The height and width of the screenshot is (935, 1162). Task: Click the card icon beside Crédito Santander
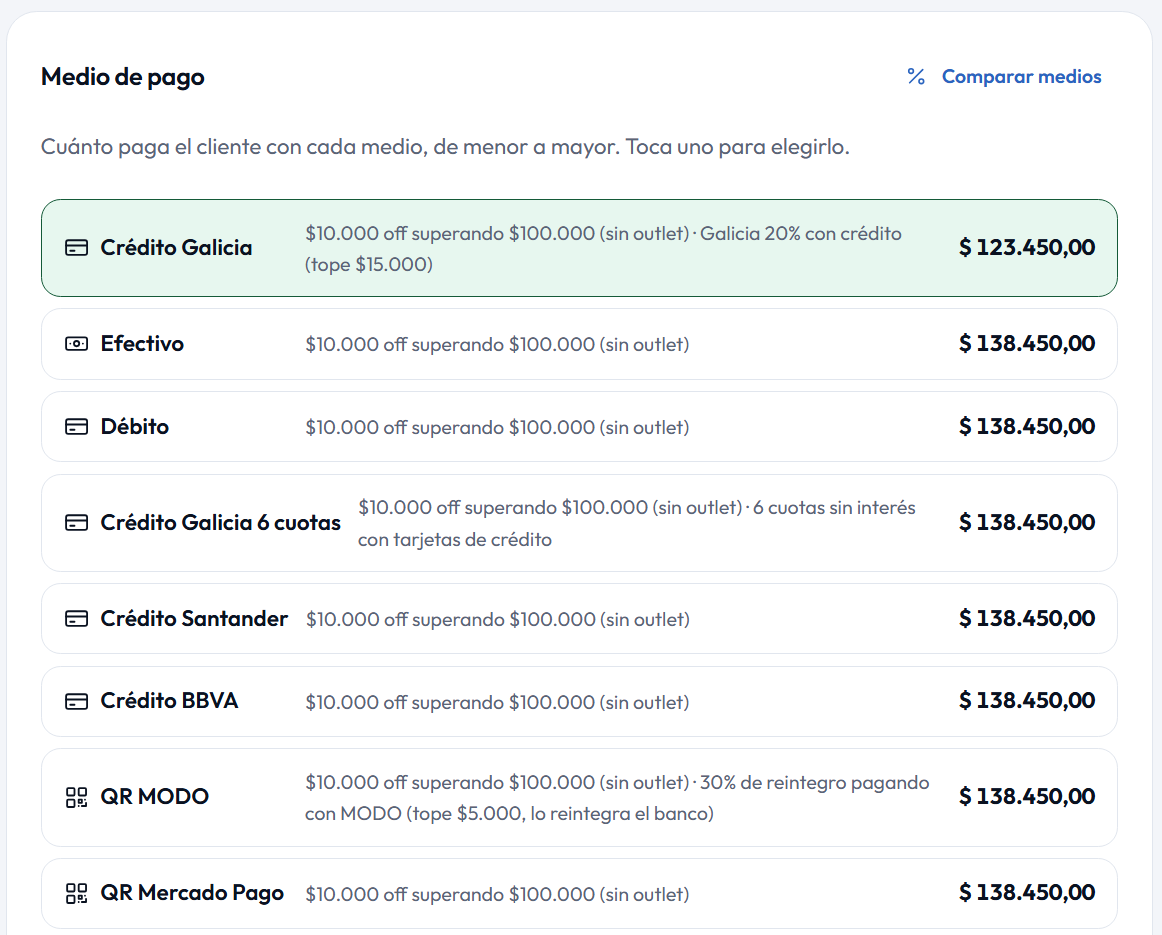76,619
